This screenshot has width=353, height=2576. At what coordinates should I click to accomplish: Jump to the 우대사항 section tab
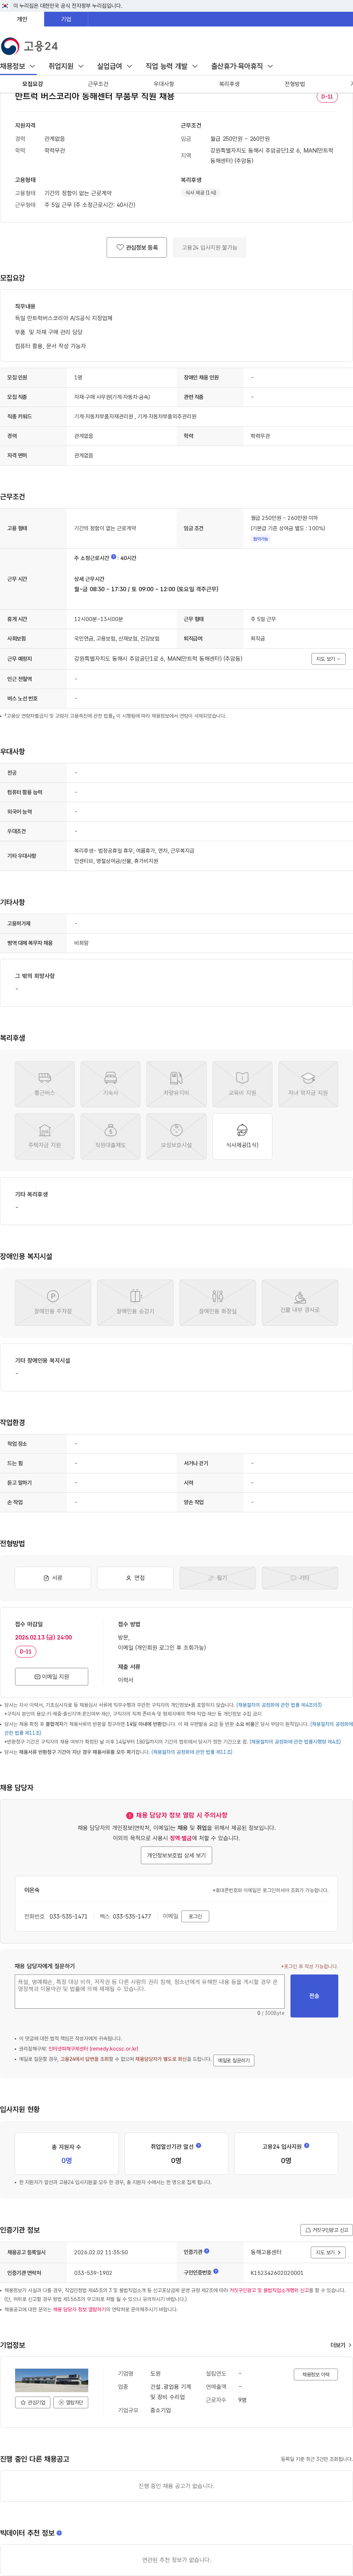(x=164, y=84)
